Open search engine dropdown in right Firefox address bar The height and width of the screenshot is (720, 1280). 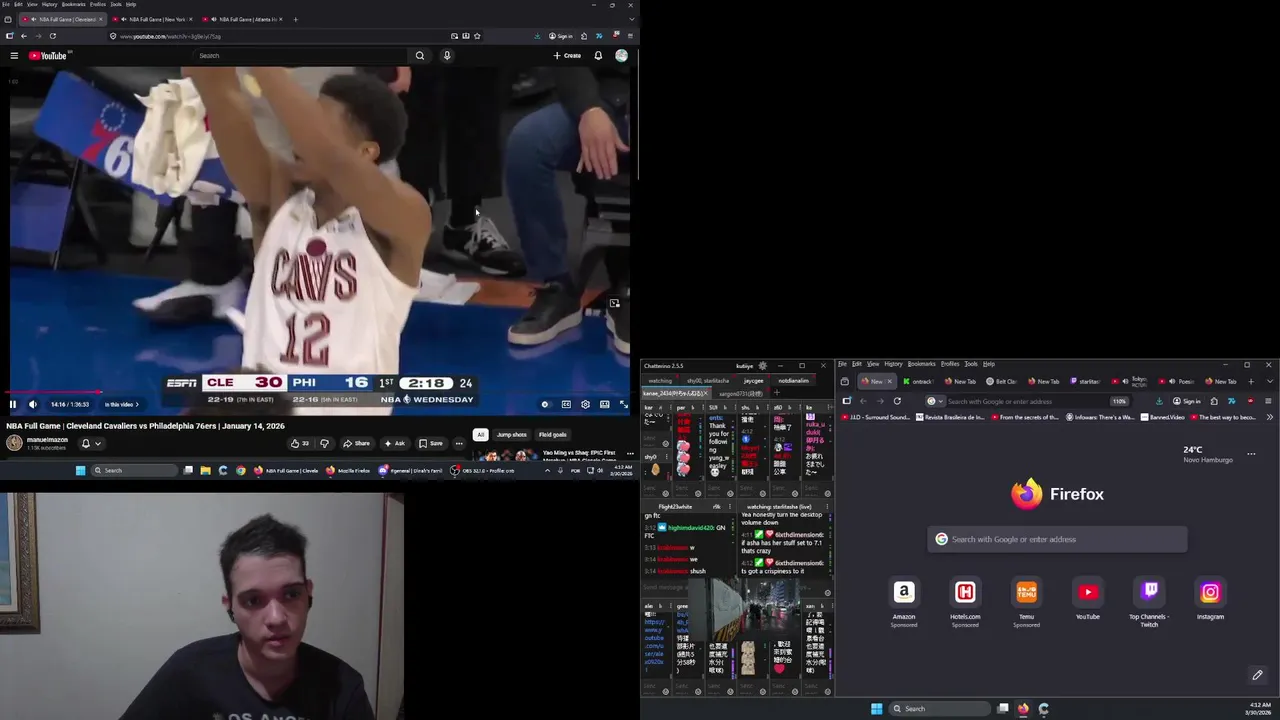click(x=934, y=401)
